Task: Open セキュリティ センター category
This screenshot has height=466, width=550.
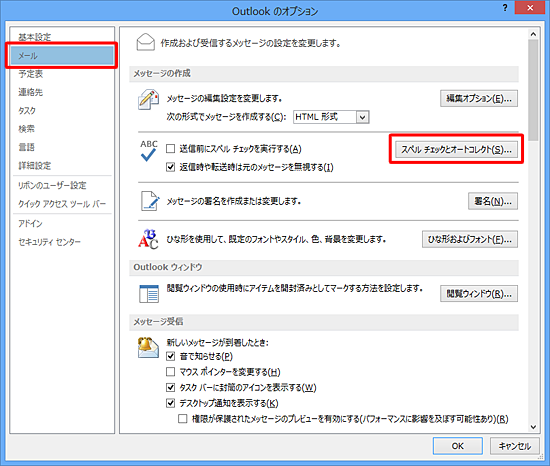Action: click(x=62, y=242)
